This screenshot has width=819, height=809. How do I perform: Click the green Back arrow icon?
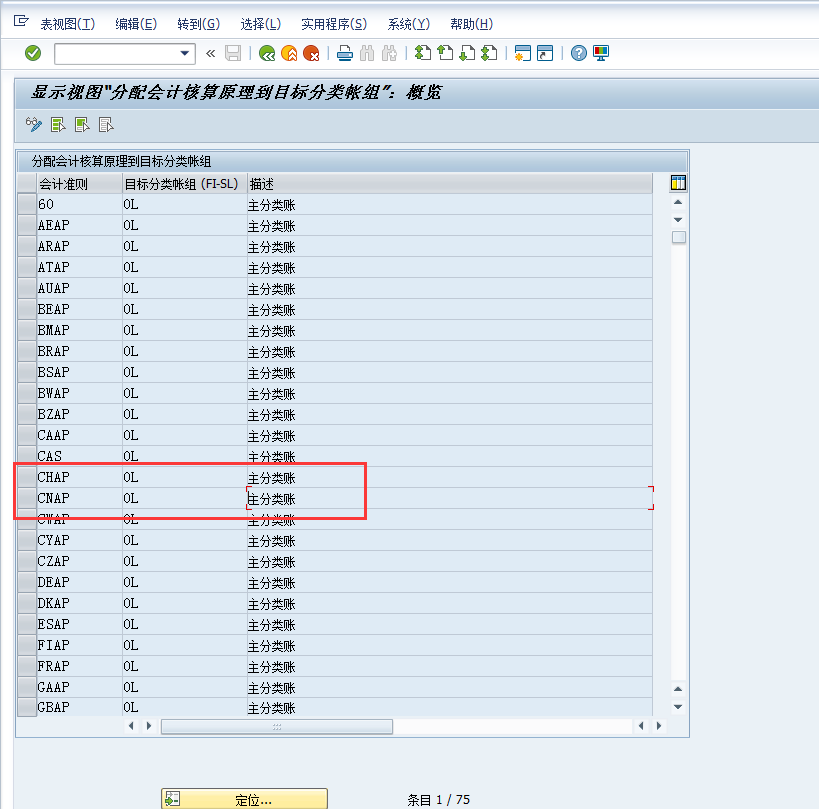coord(266,53)
